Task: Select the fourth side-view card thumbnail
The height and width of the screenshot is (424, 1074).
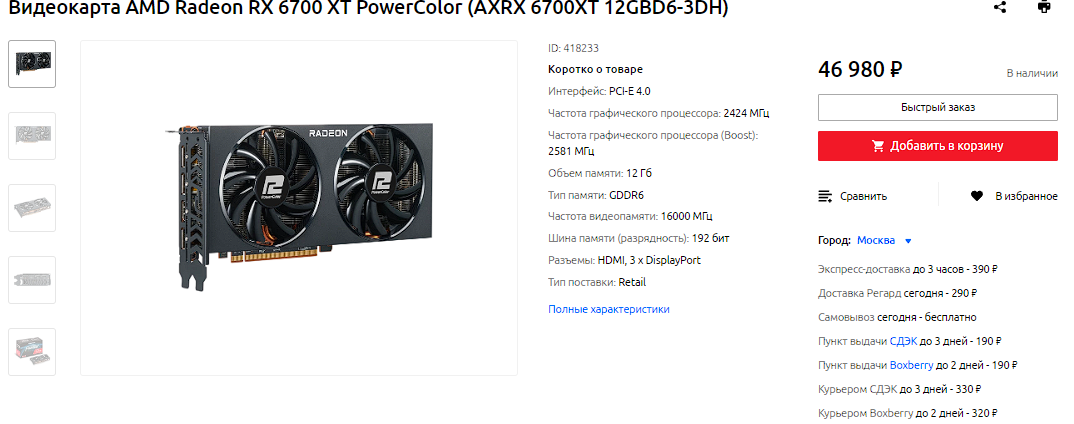Action: (x=32, y=279)
